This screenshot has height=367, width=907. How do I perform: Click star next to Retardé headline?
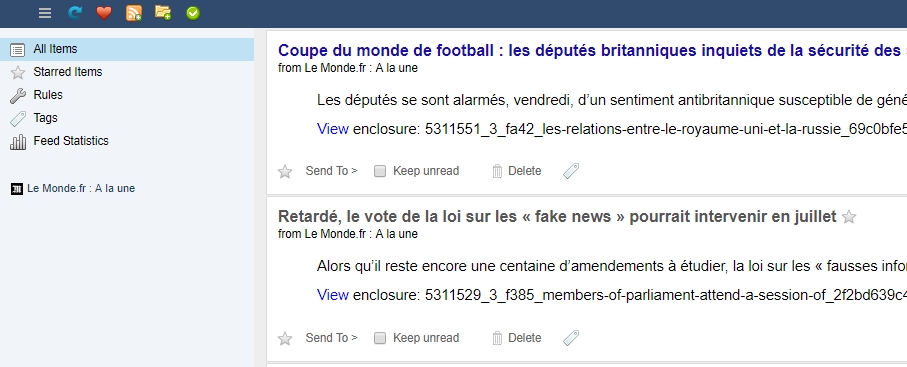tap(849, 217)
